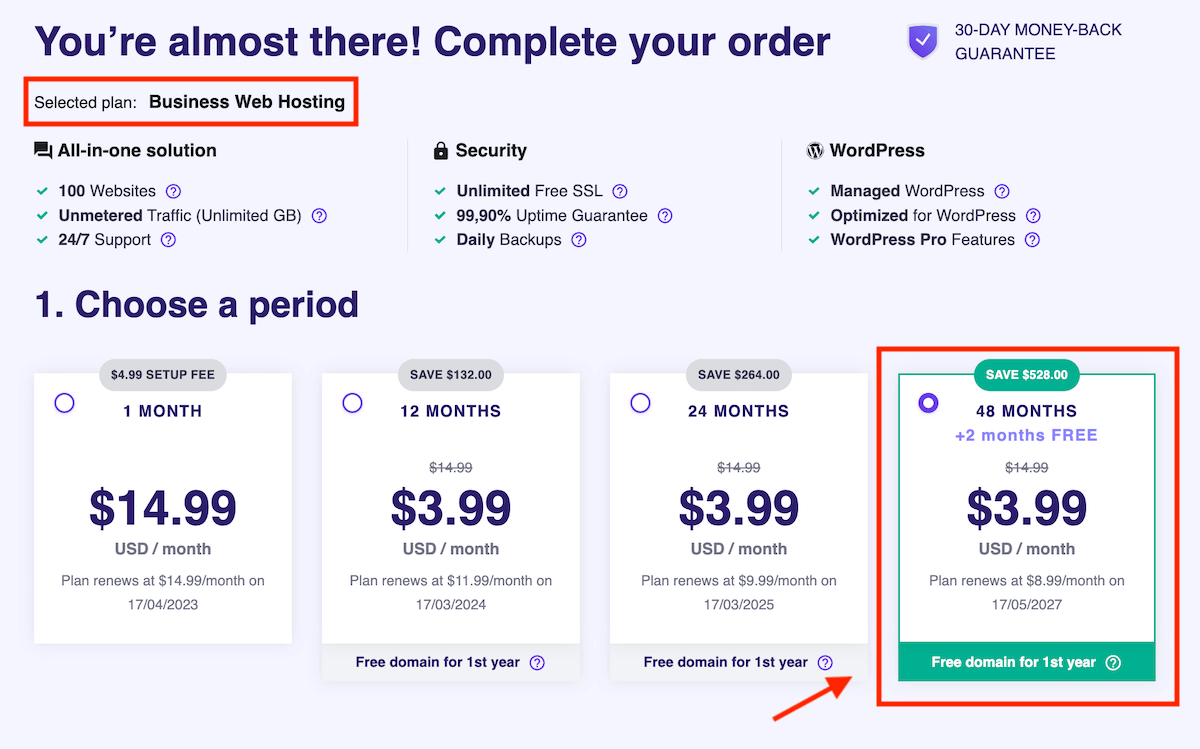The image size is (1200, 749).
Task: Click help icon beside Unmetered Traffic
Action: point(319,215)
